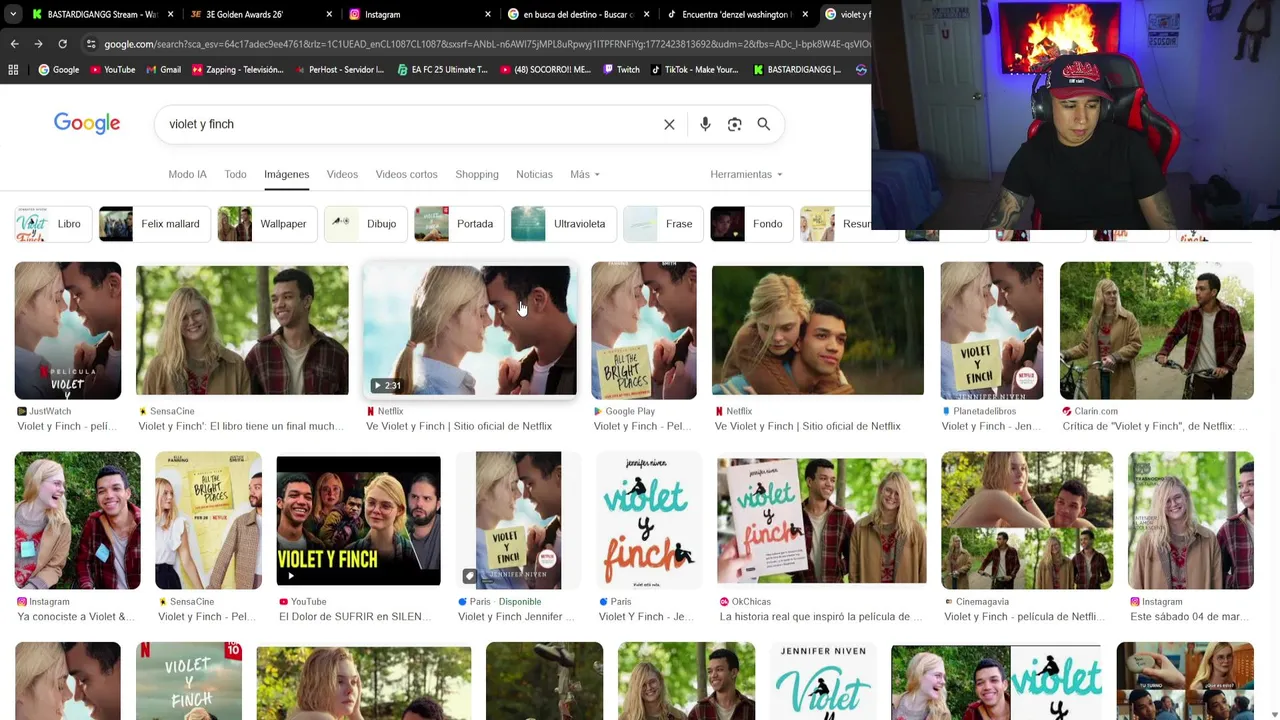
Task: Open Google Lens image search
Action: pyautogui.click(x=734, y=124)
